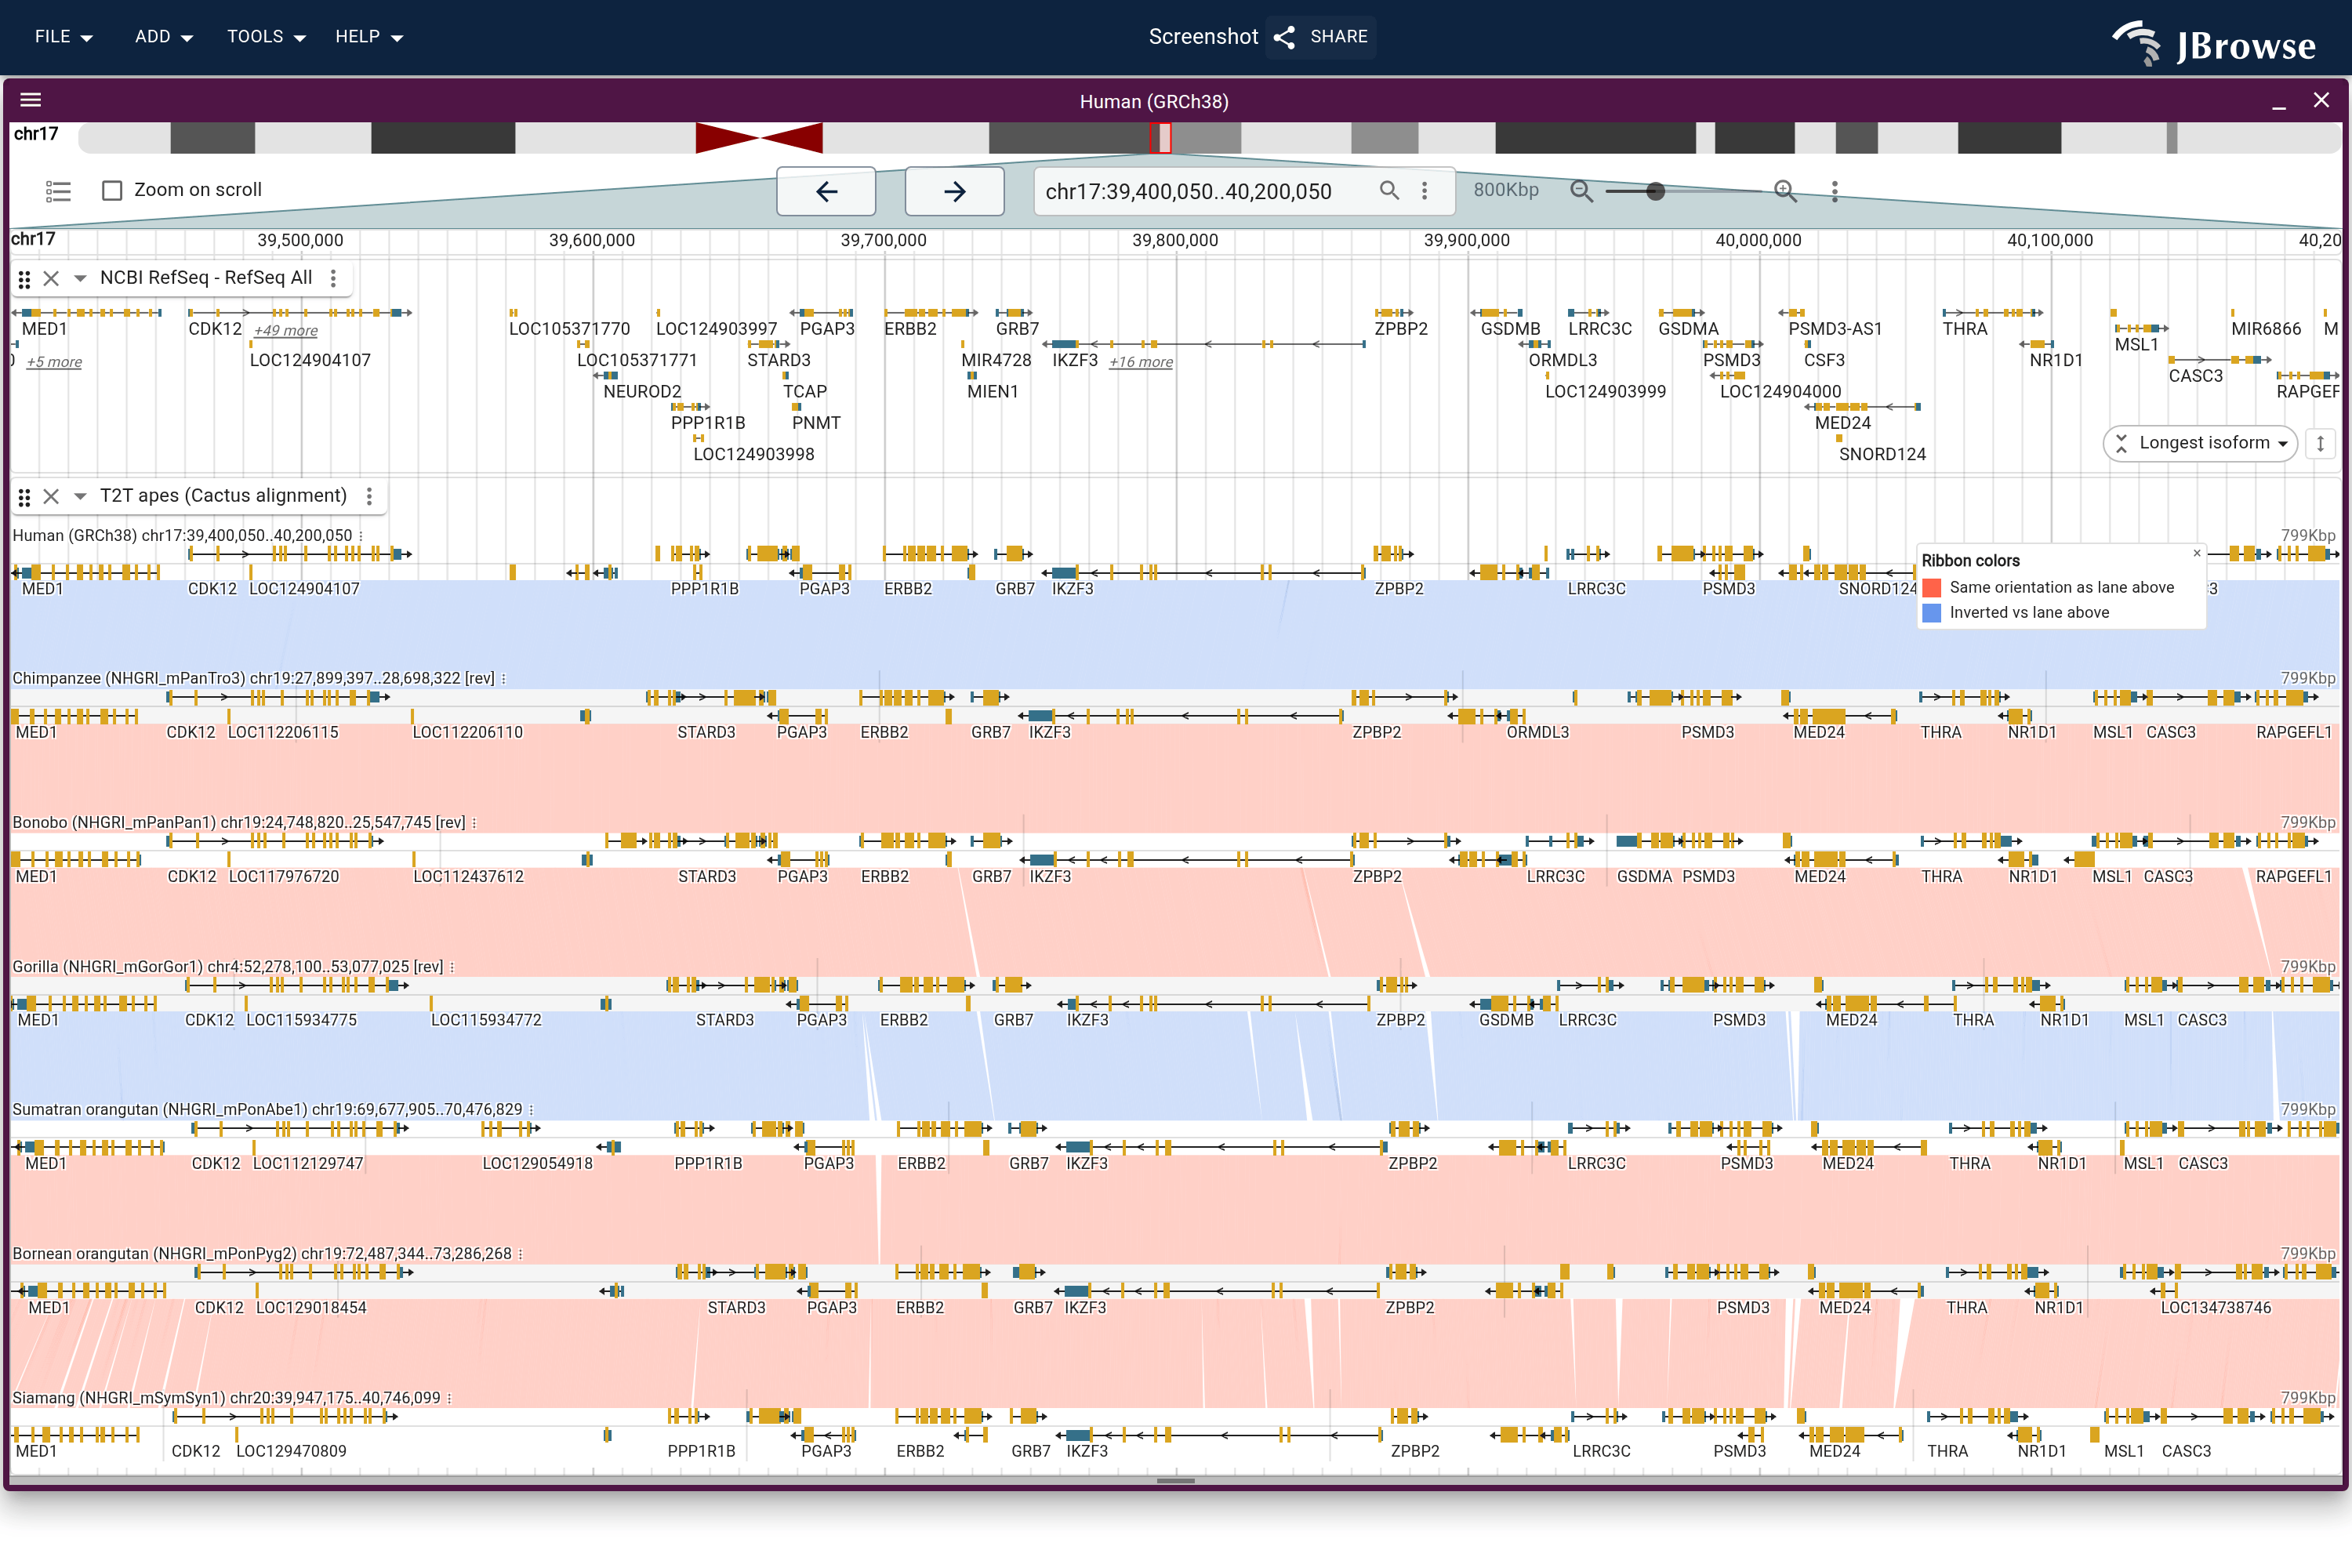Image resolution: width=2352 pixels, height=1568 pixels.
Task: Collapse the T2T apes track
Action: click(x=80, y=496)
